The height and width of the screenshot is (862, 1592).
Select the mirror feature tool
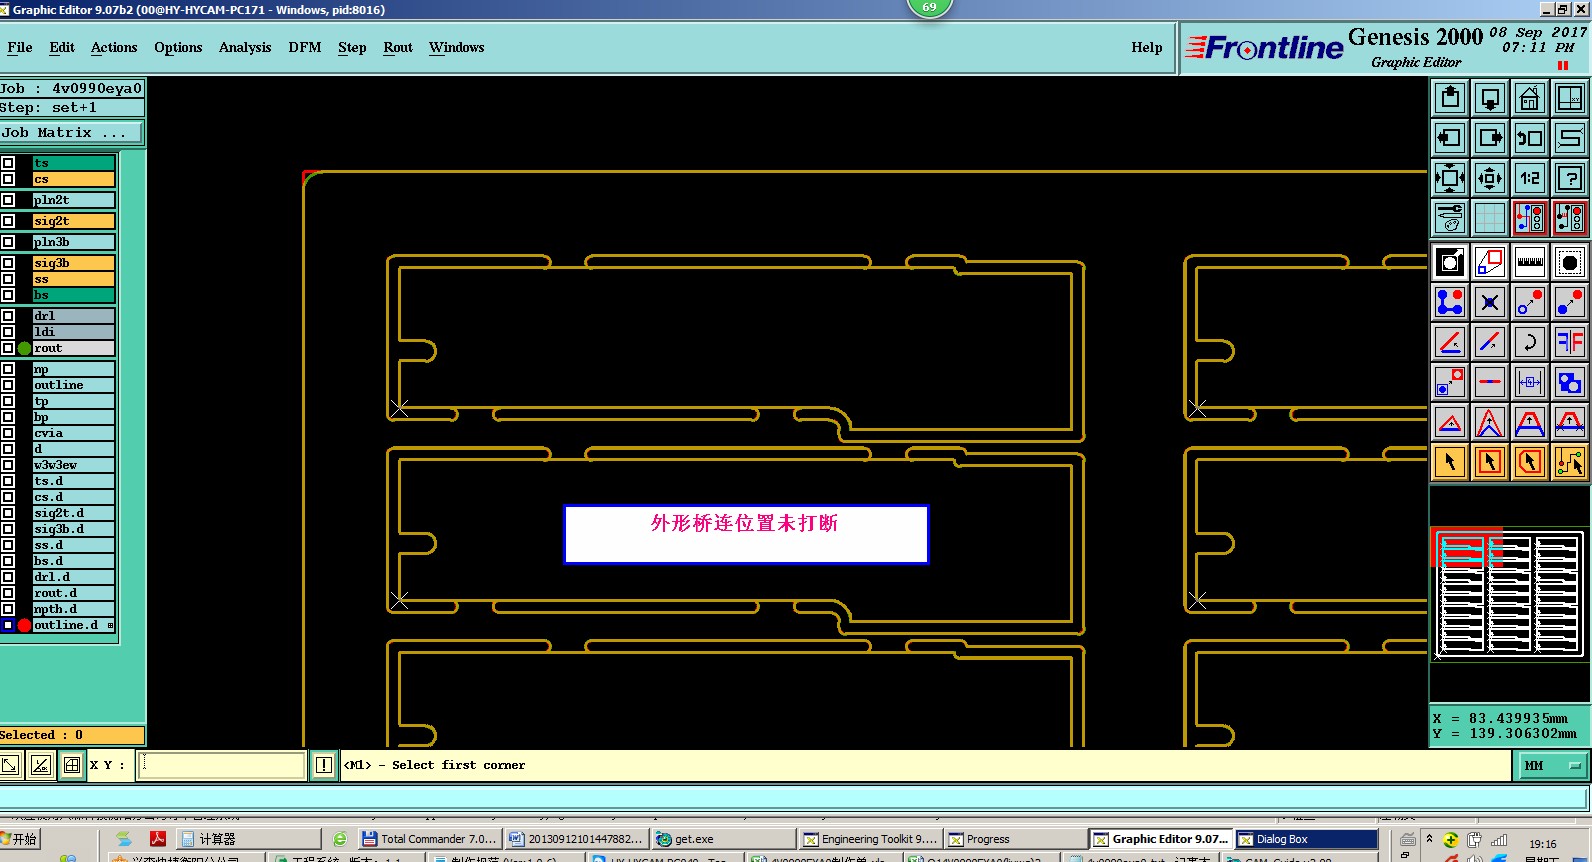(1570, 342)
